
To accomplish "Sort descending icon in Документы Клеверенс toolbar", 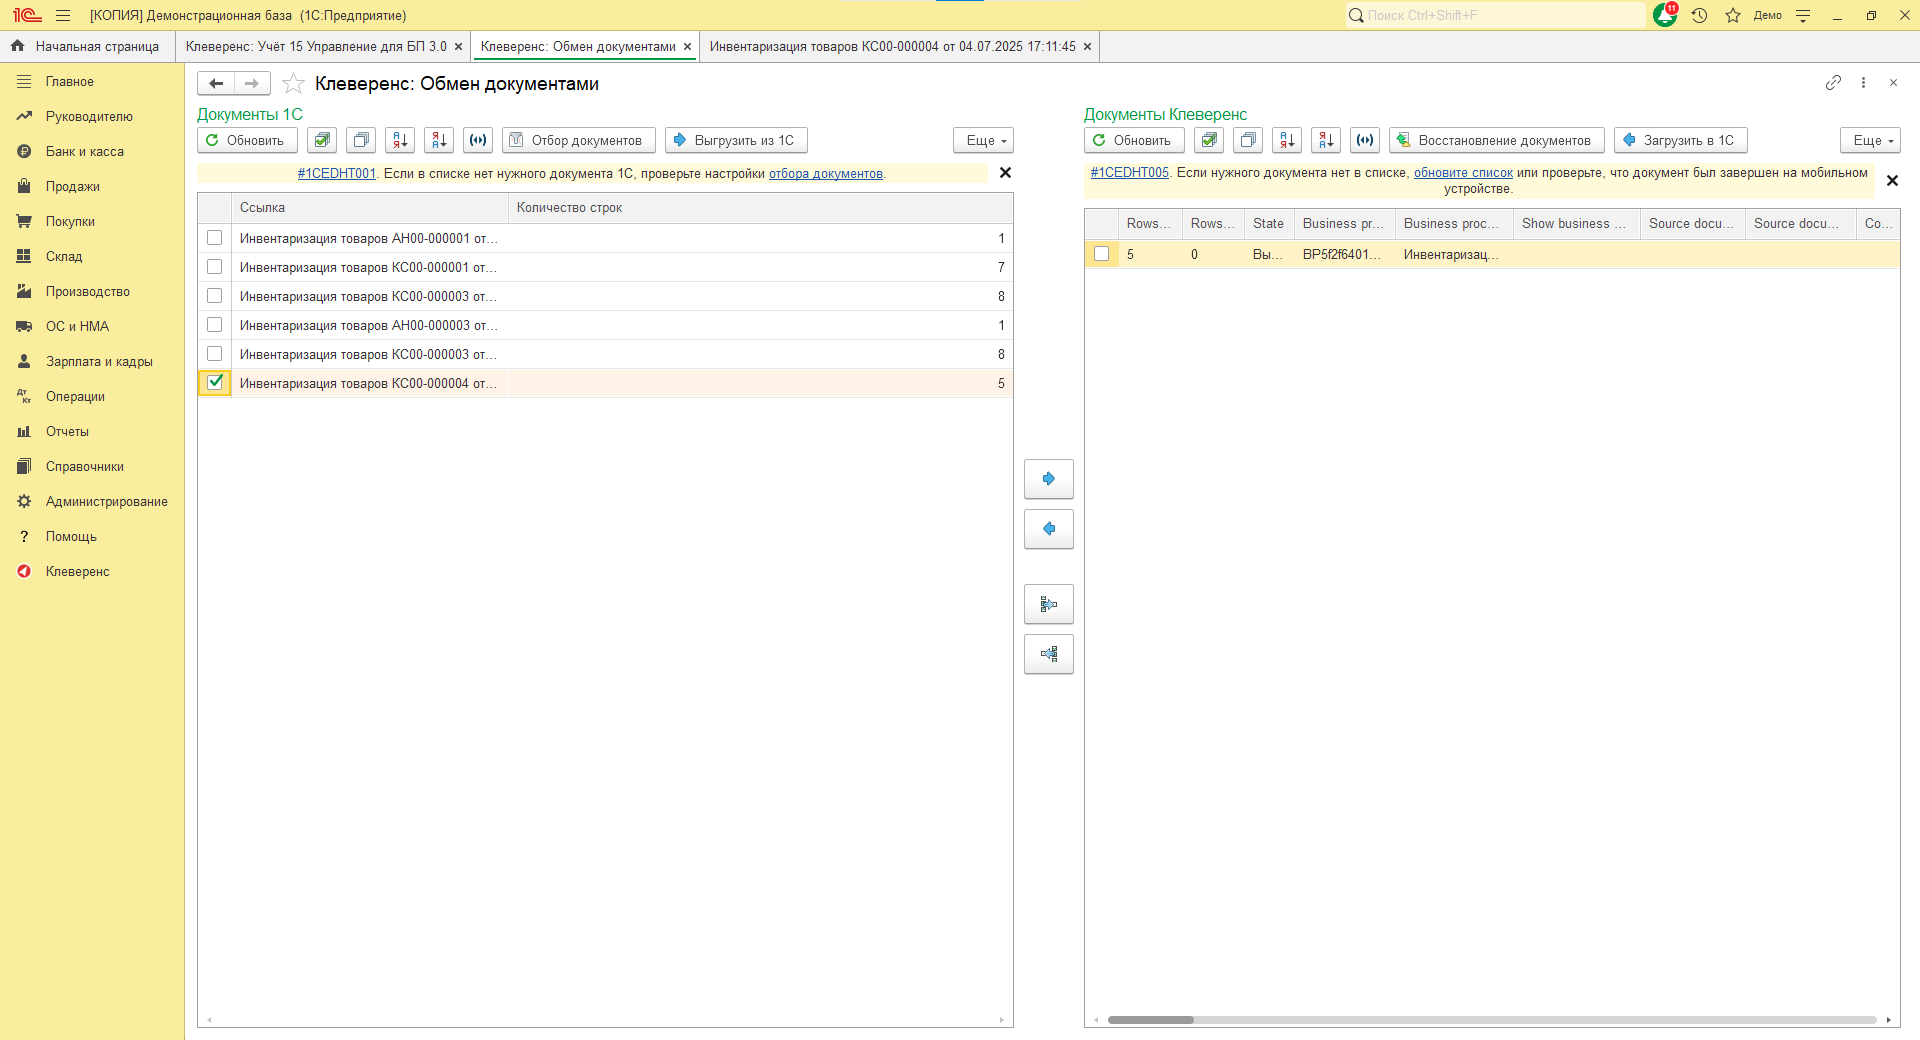I will (x=1326, y=141).
